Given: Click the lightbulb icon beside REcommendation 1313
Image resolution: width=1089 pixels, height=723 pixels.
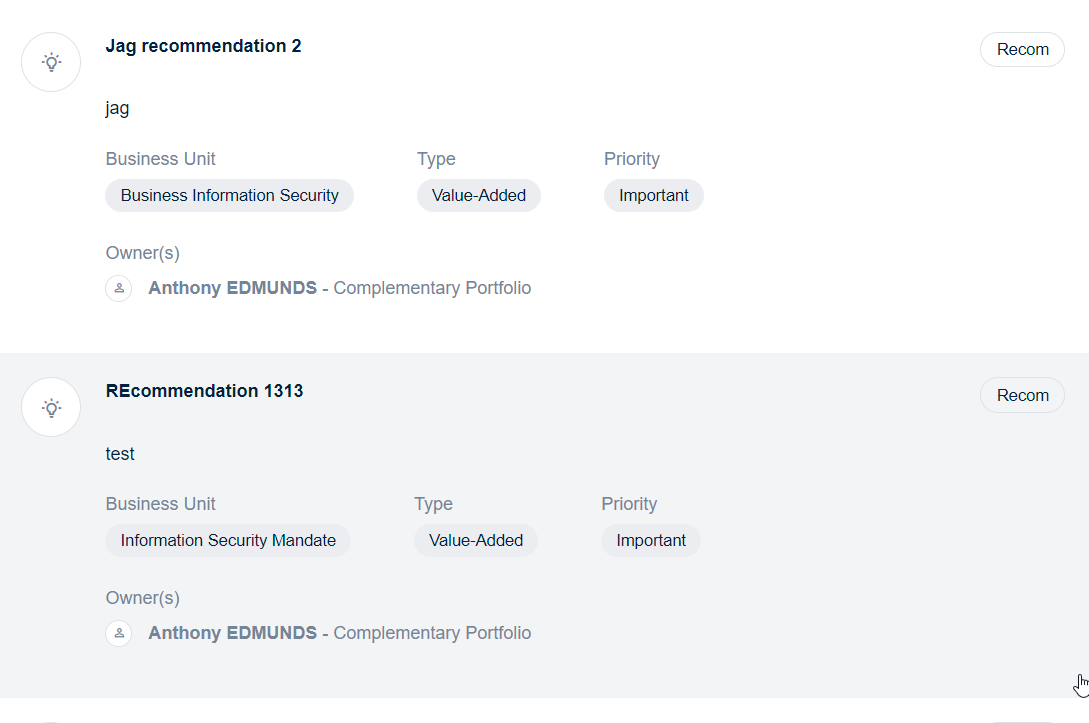Looking at the screenshot, I should pos(51,407).
